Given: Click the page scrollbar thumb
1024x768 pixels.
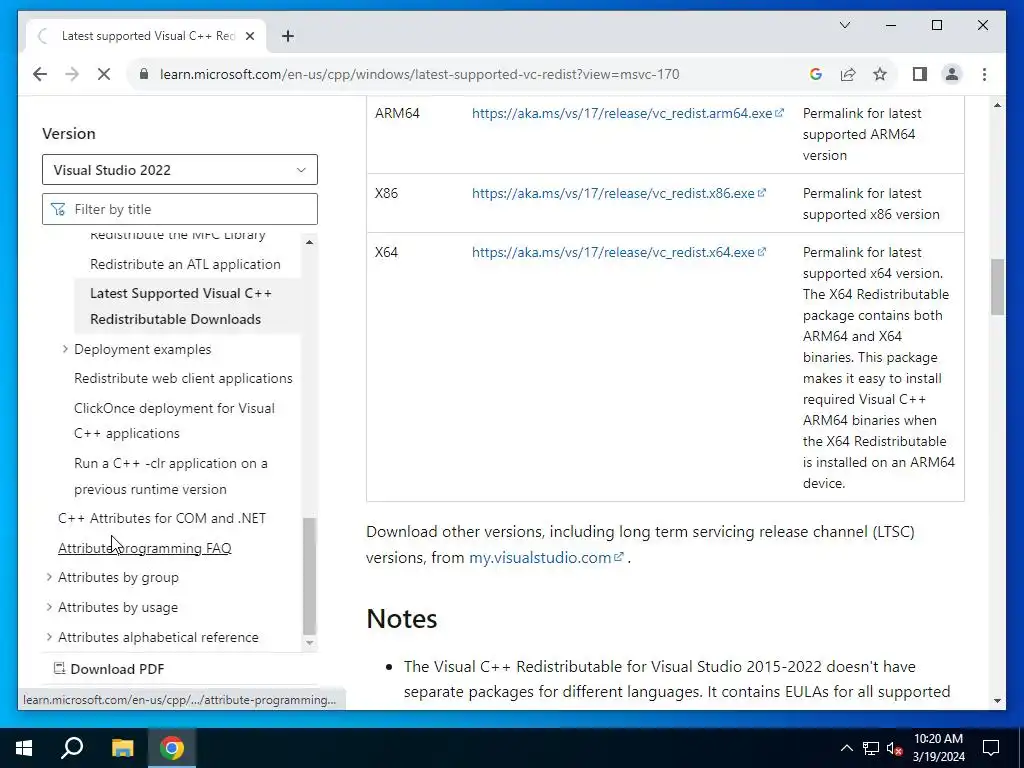Looking at the screenshot, I should [997, 287].
